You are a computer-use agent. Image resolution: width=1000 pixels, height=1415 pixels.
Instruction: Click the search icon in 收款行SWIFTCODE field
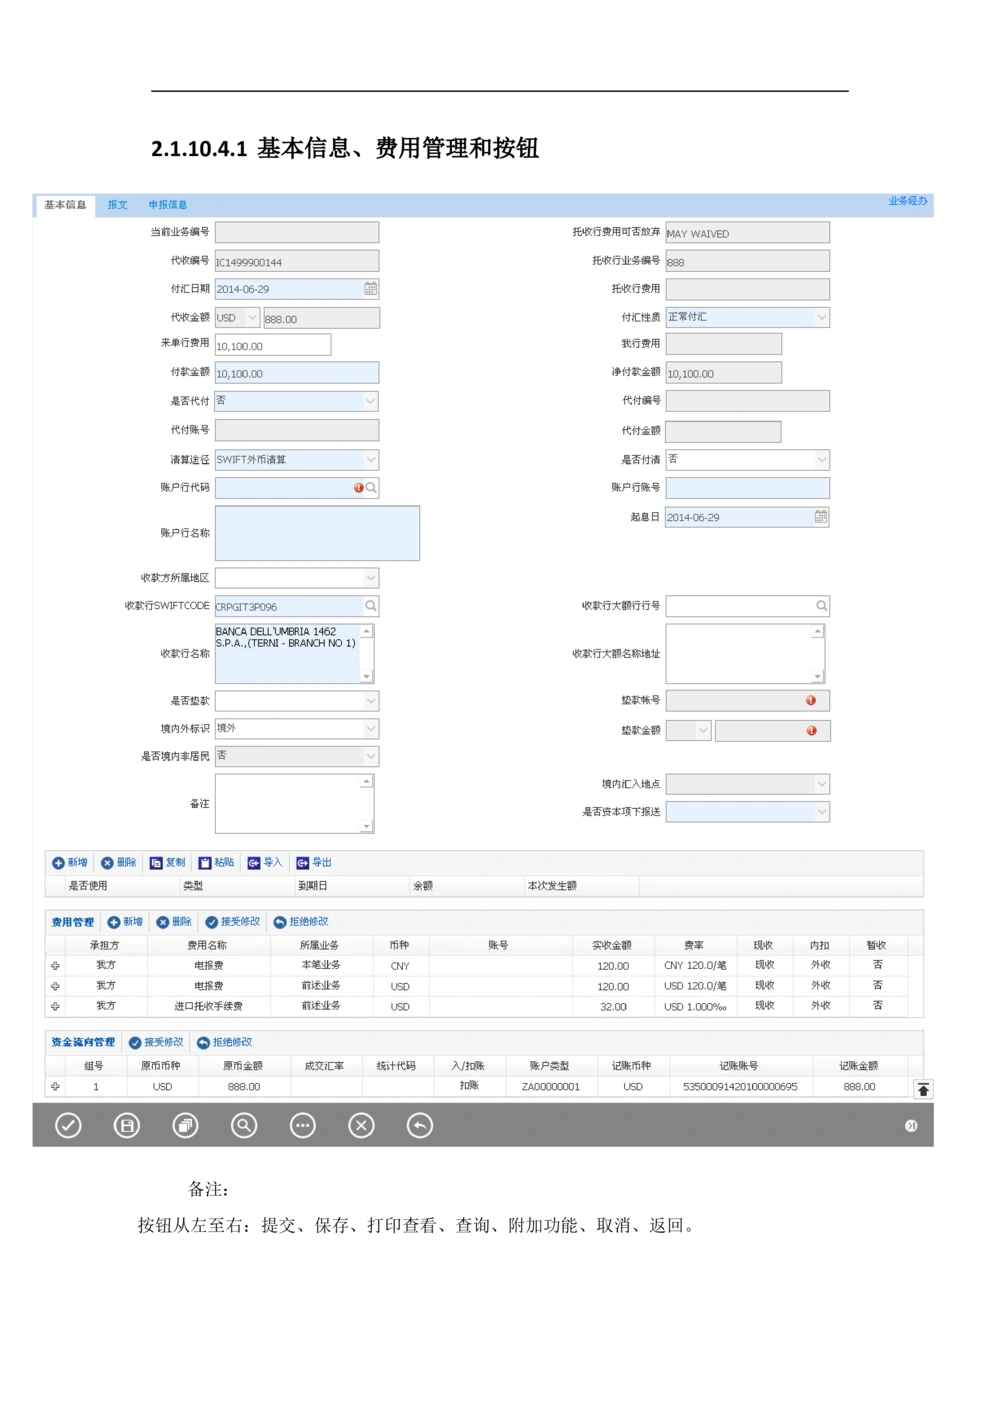(370, 606)
